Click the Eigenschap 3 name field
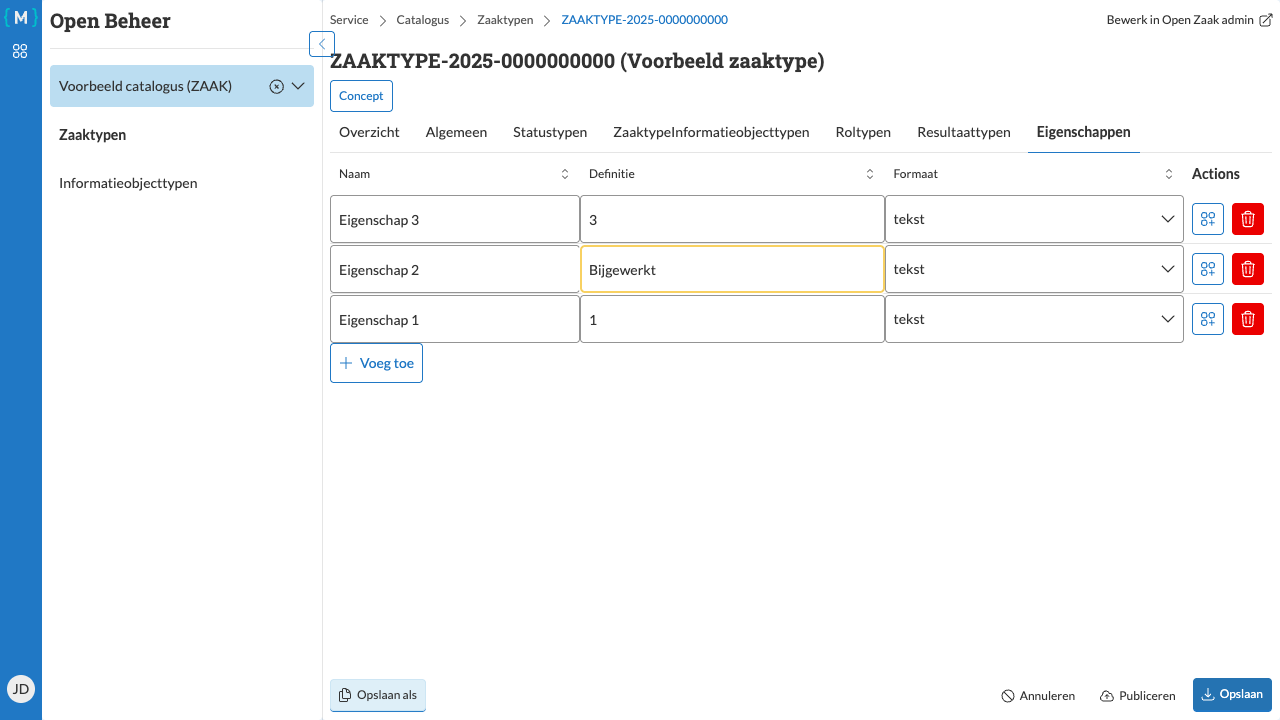 point(455,219)
